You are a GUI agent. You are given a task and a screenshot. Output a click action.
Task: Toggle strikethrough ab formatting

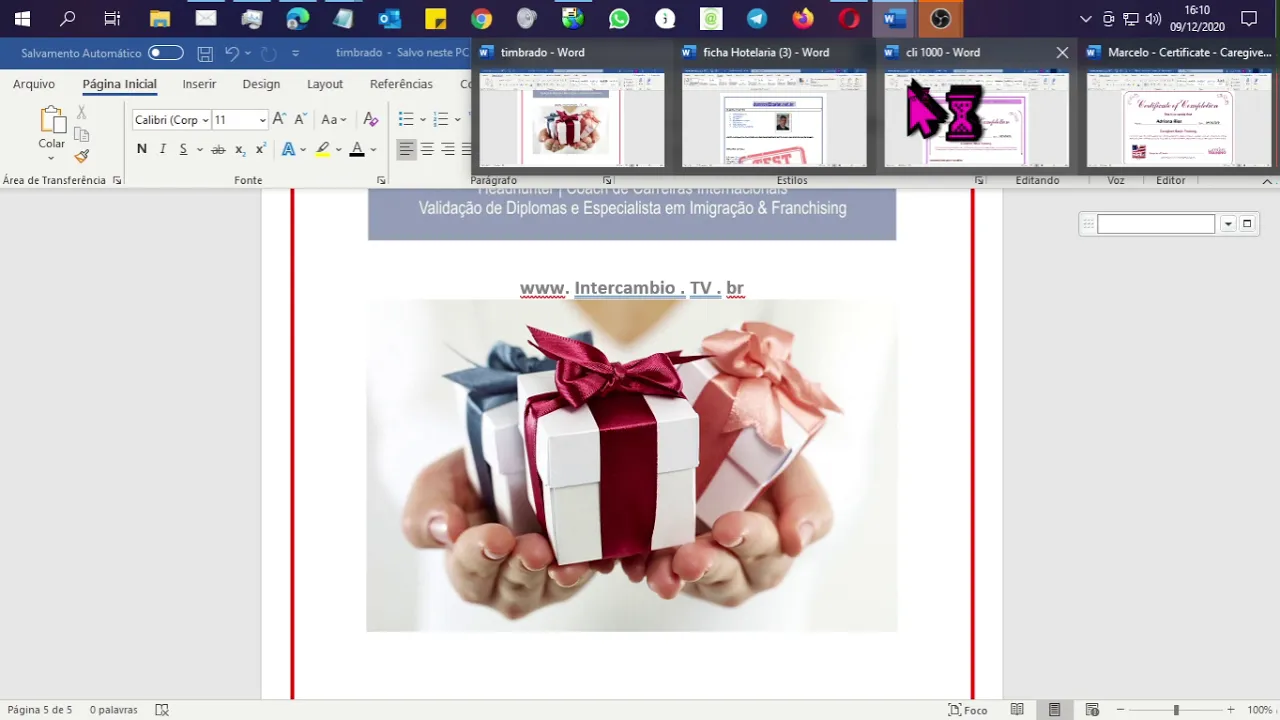click(218, 149)
